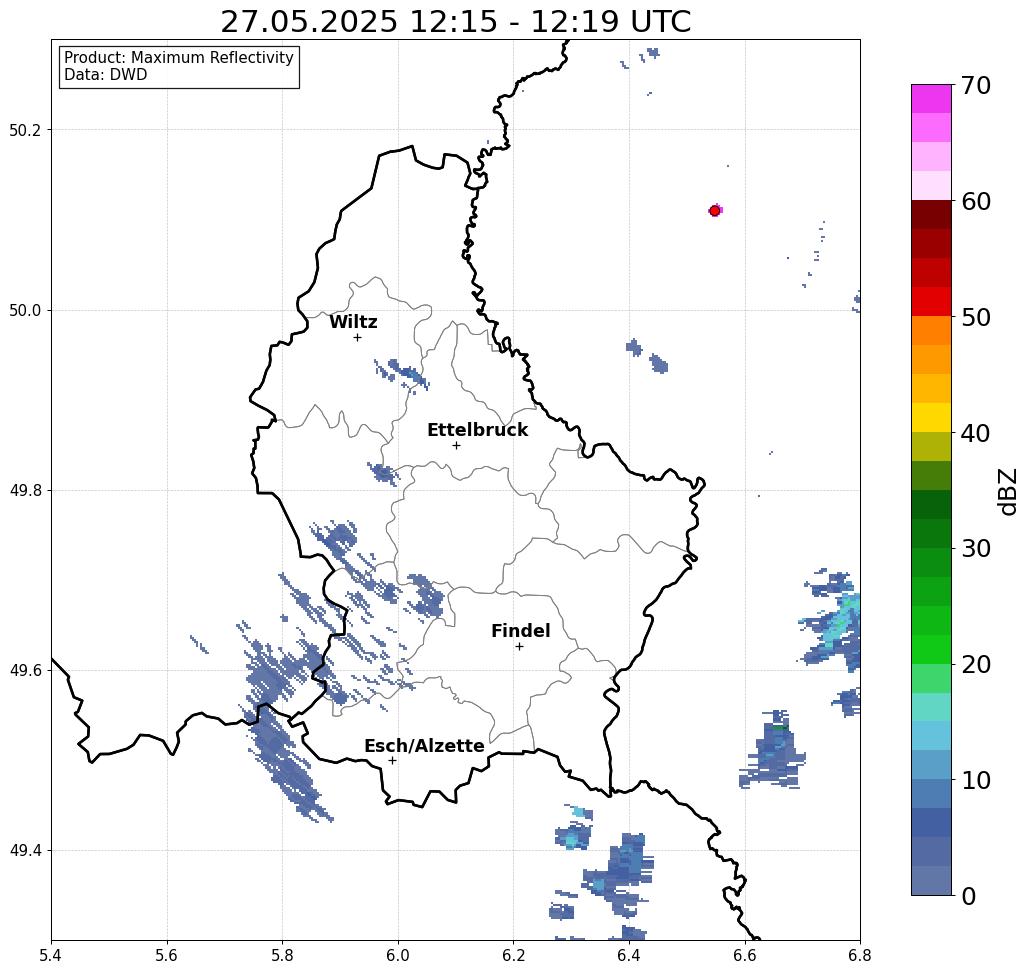Click the plot title with date and time
This screenshot has height=973, width=1029.
pyautogui.click(x=455, y=21)
